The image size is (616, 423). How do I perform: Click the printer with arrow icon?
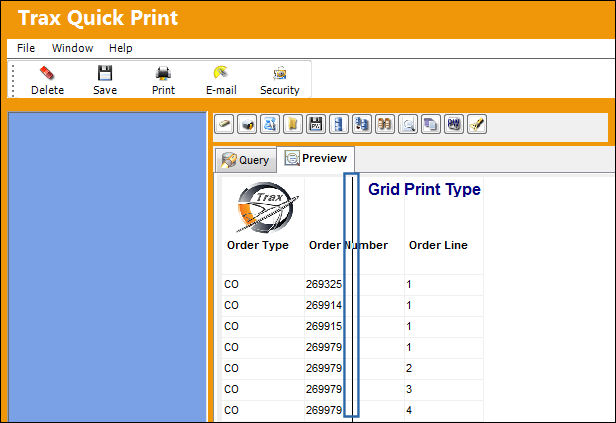tap(247, 125)
